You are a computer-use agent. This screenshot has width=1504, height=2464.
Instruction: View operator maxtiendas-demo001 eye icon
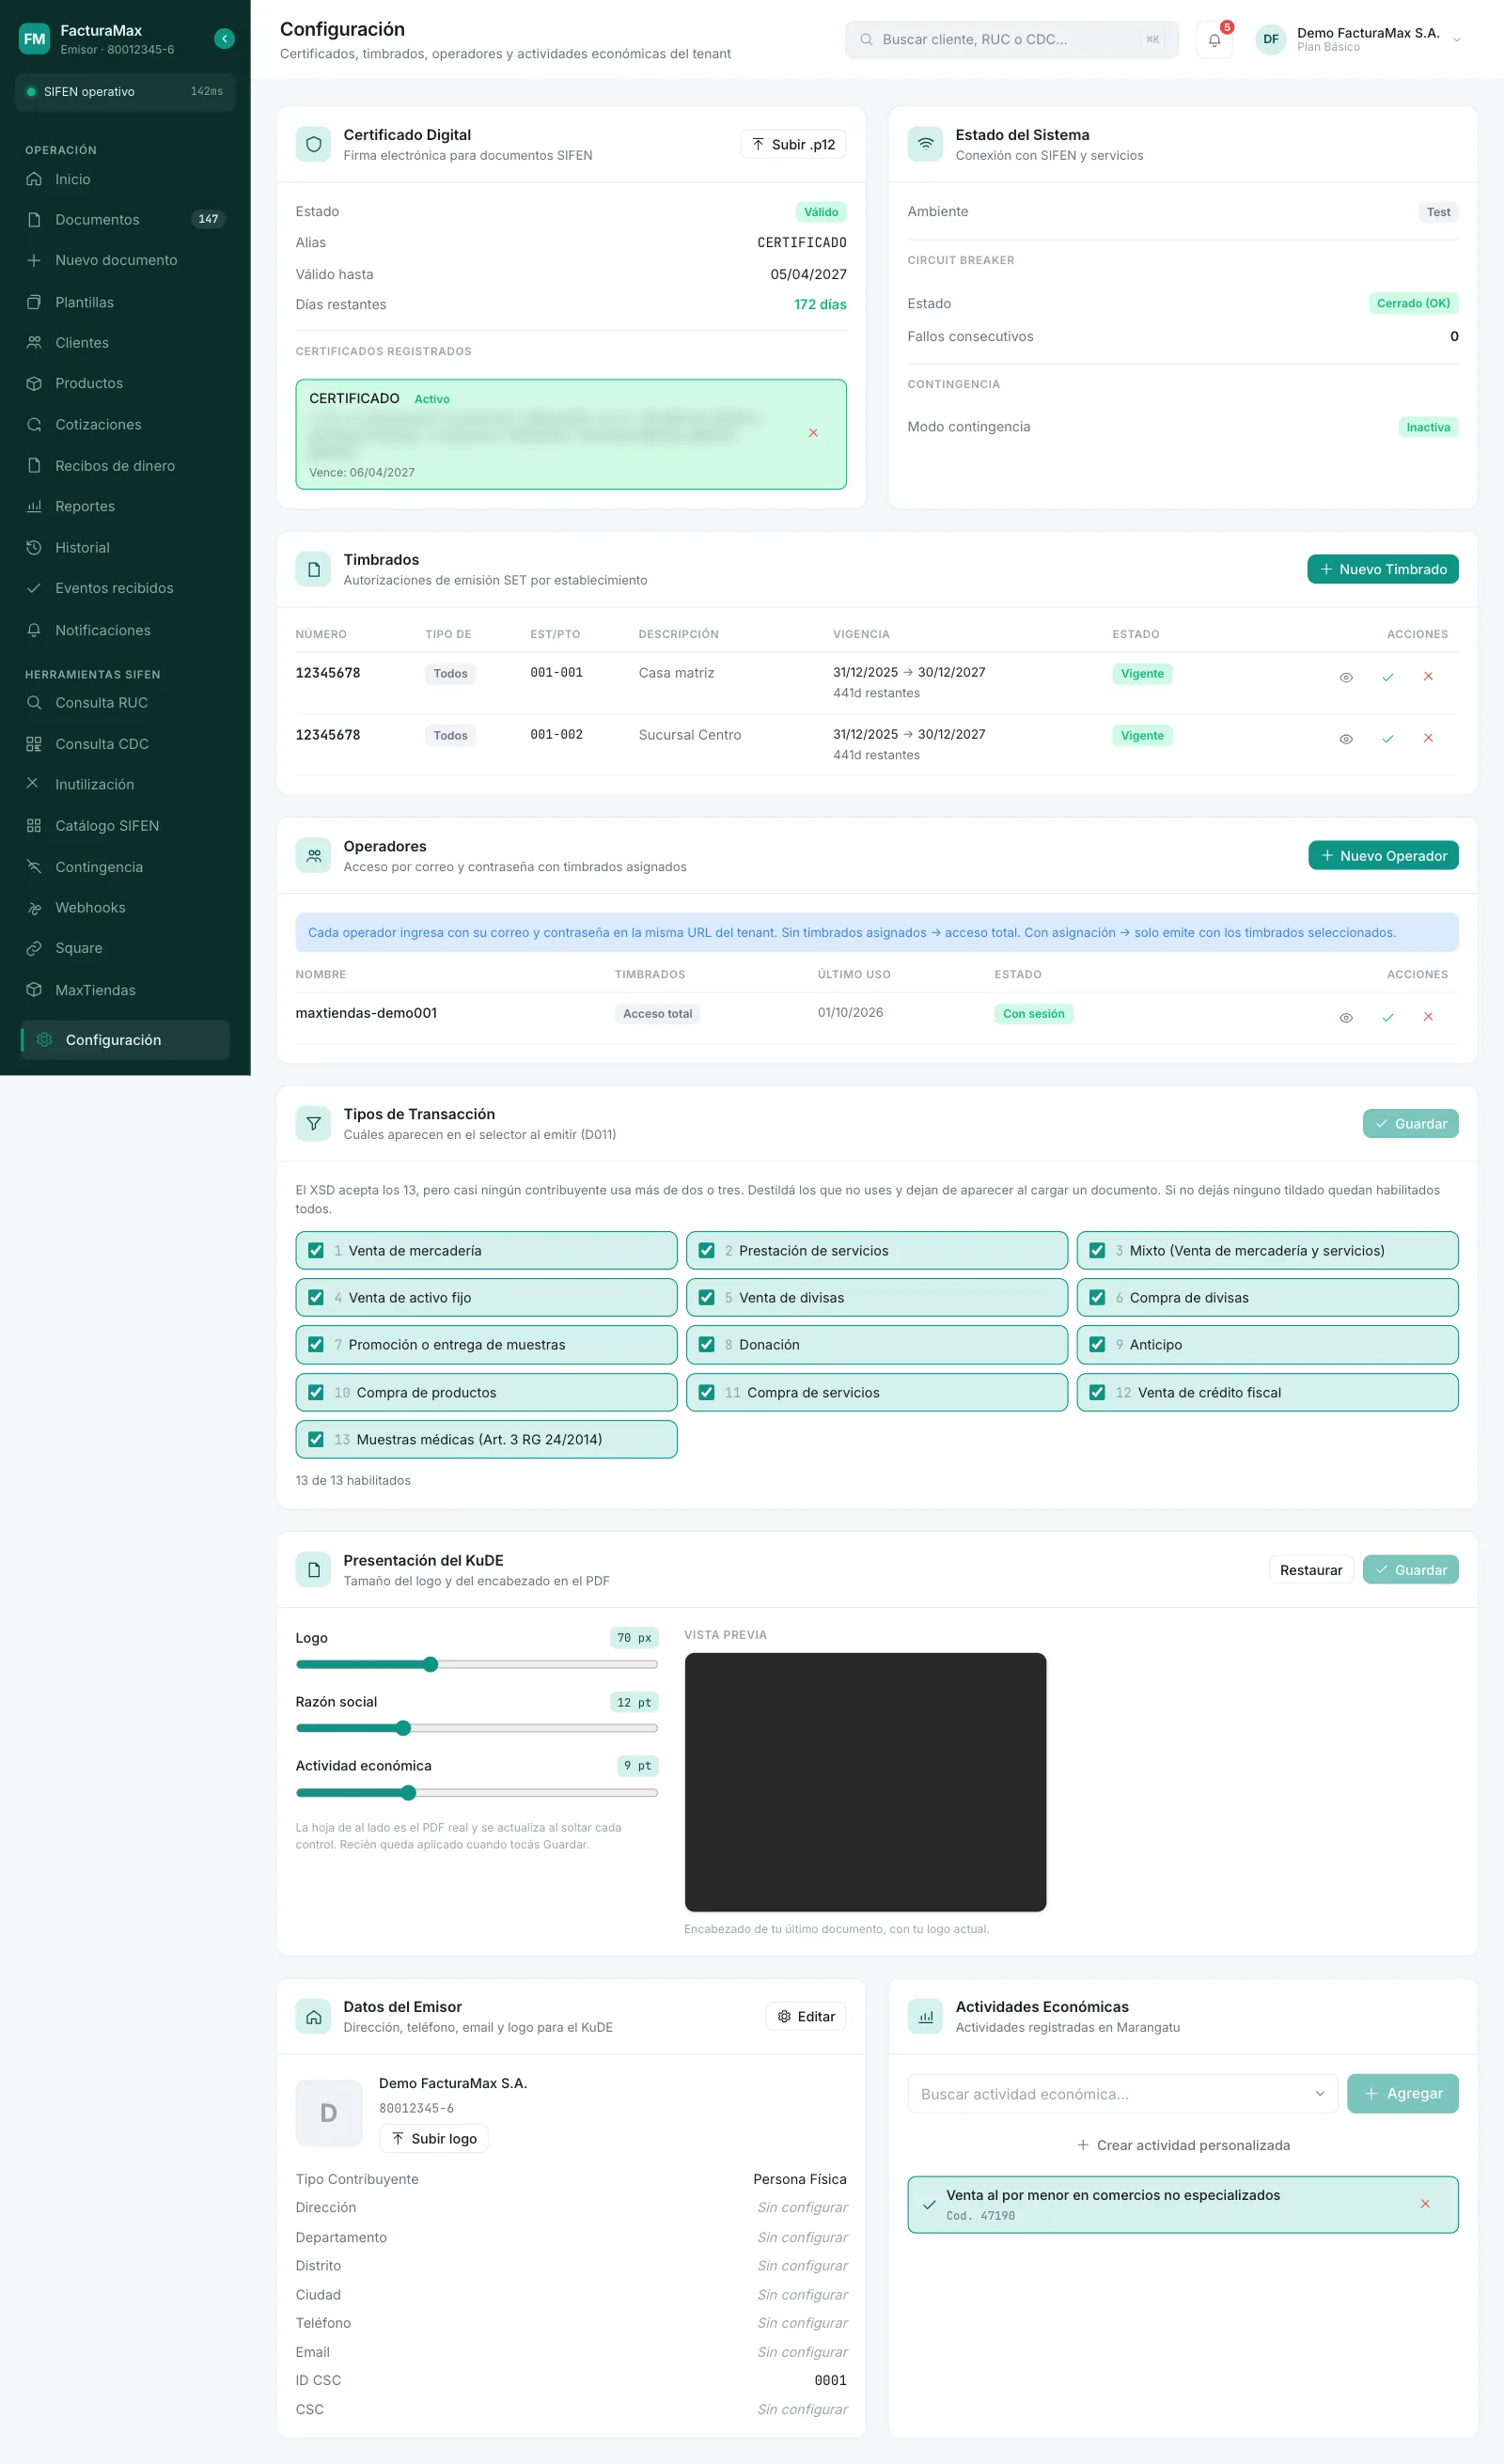1346,1017
